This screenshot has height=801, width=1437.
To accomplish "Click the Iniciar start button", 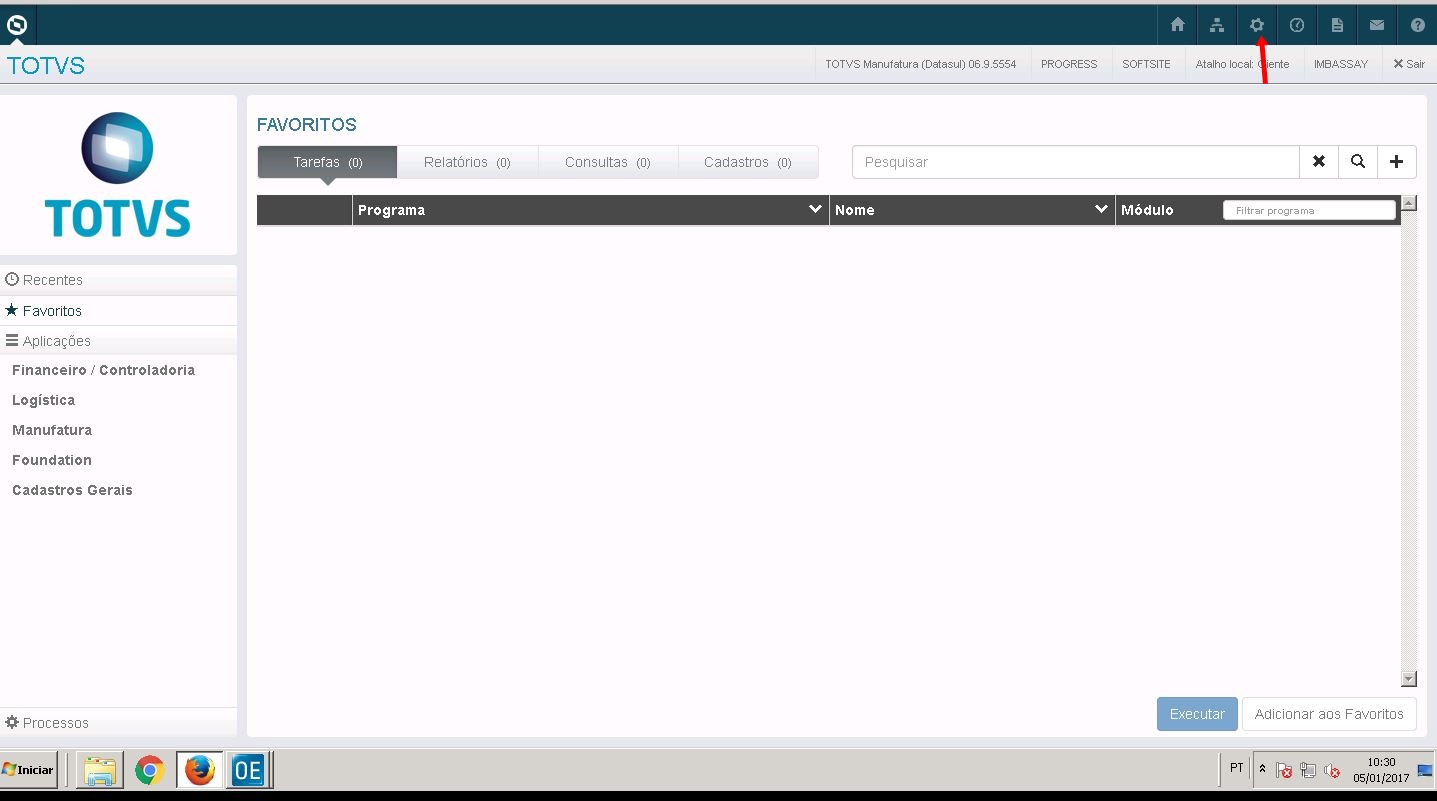I will pos(29,770).
